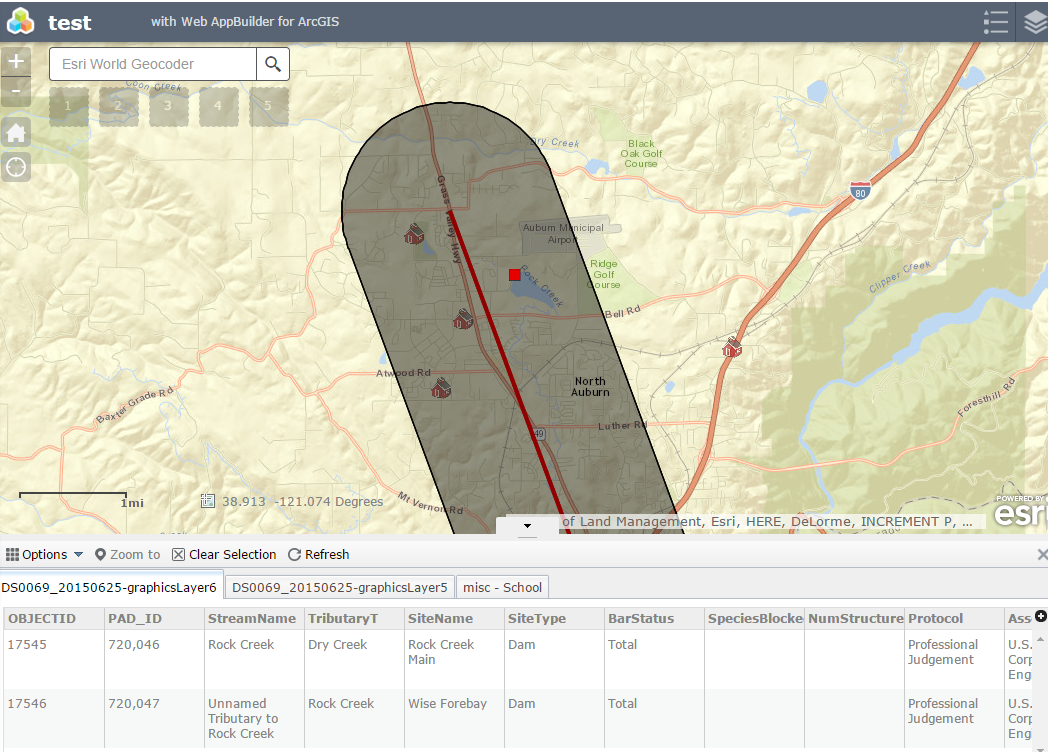The height and width of the screenshot is (752, 1048).
Task: Click the 'test' app title
Action: pos(70,23)
